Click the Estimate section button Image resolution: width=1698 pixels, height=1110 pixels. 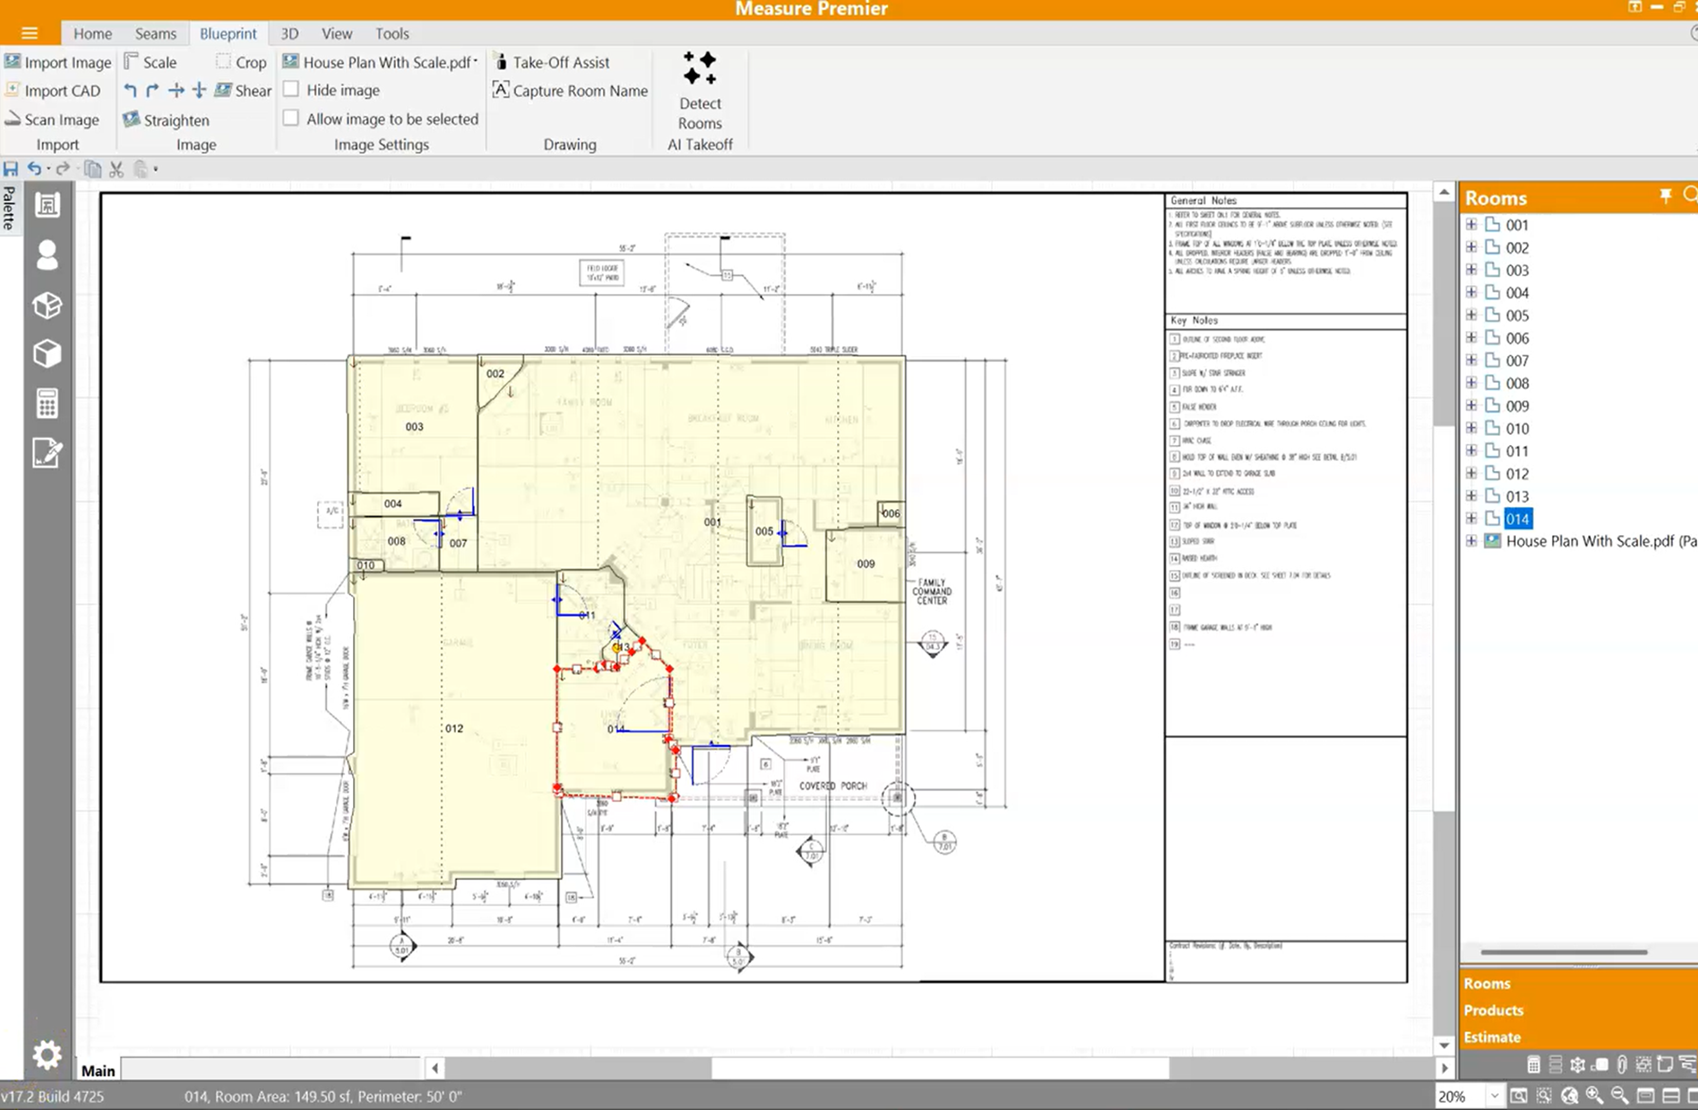tap(1491, 1037)
